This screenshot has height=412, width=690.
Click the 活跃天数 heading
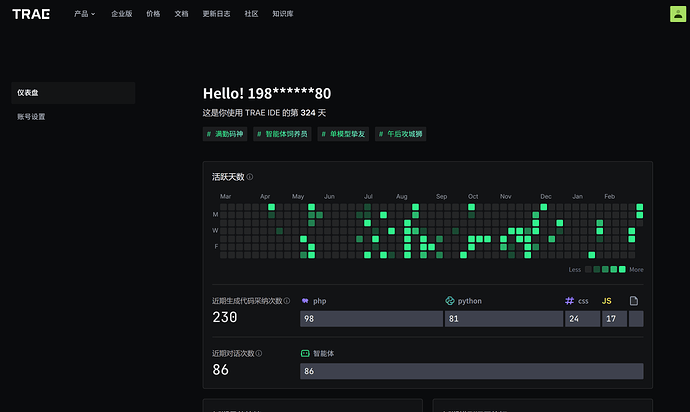coord(228,177)
